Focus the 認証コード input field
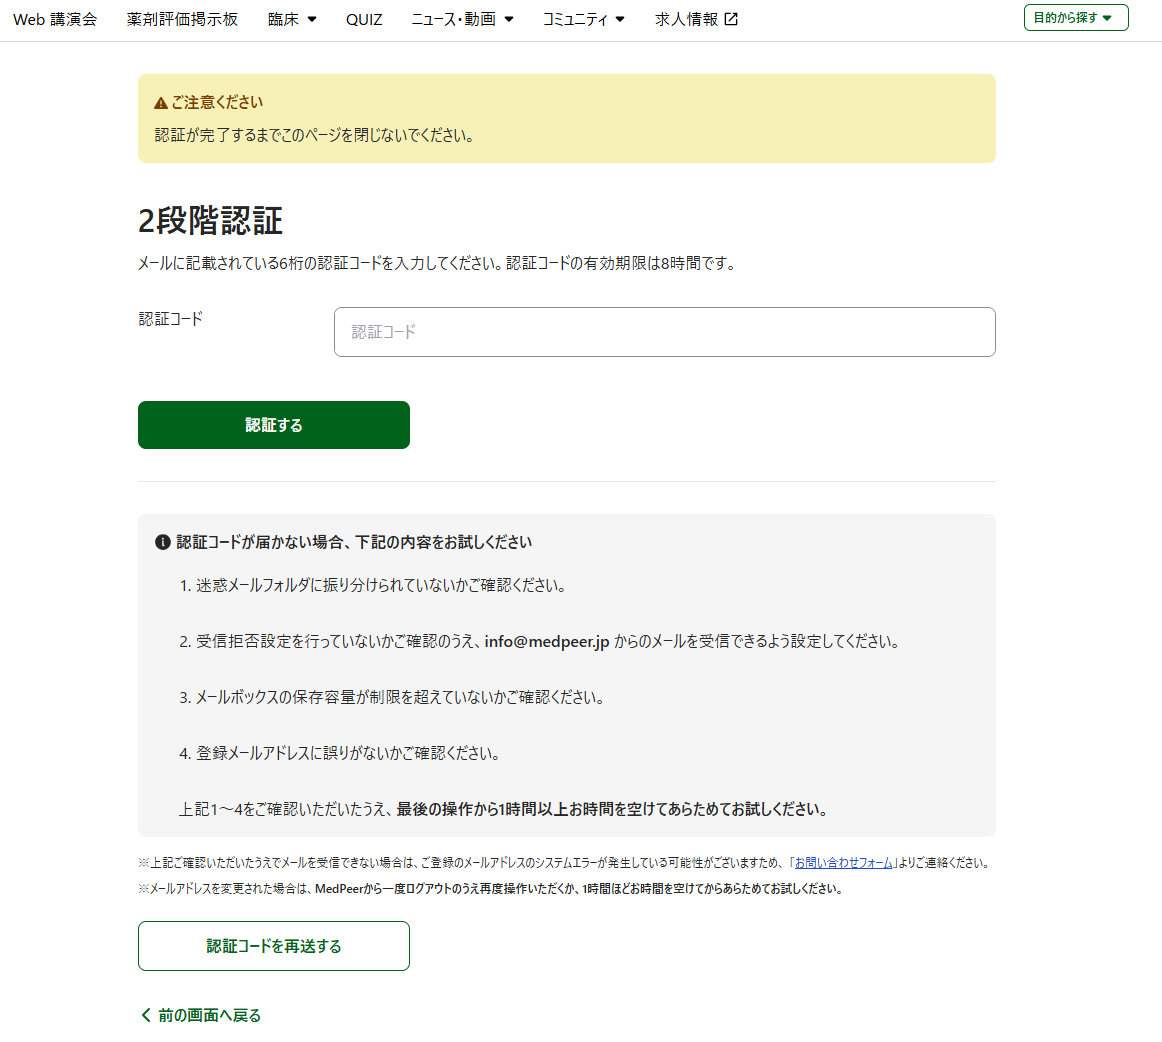This screenshot has width=1162, height=1042. [665, 332]
